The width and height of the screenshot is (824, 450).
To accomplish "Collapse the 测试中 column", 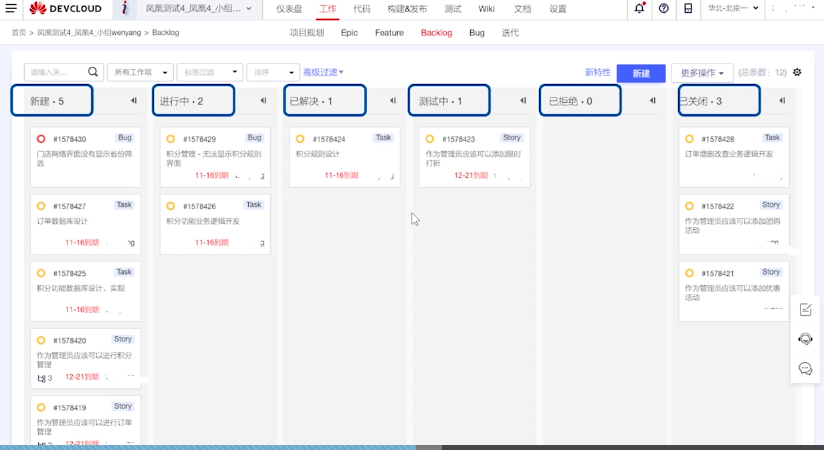I will tap(523, 100).
